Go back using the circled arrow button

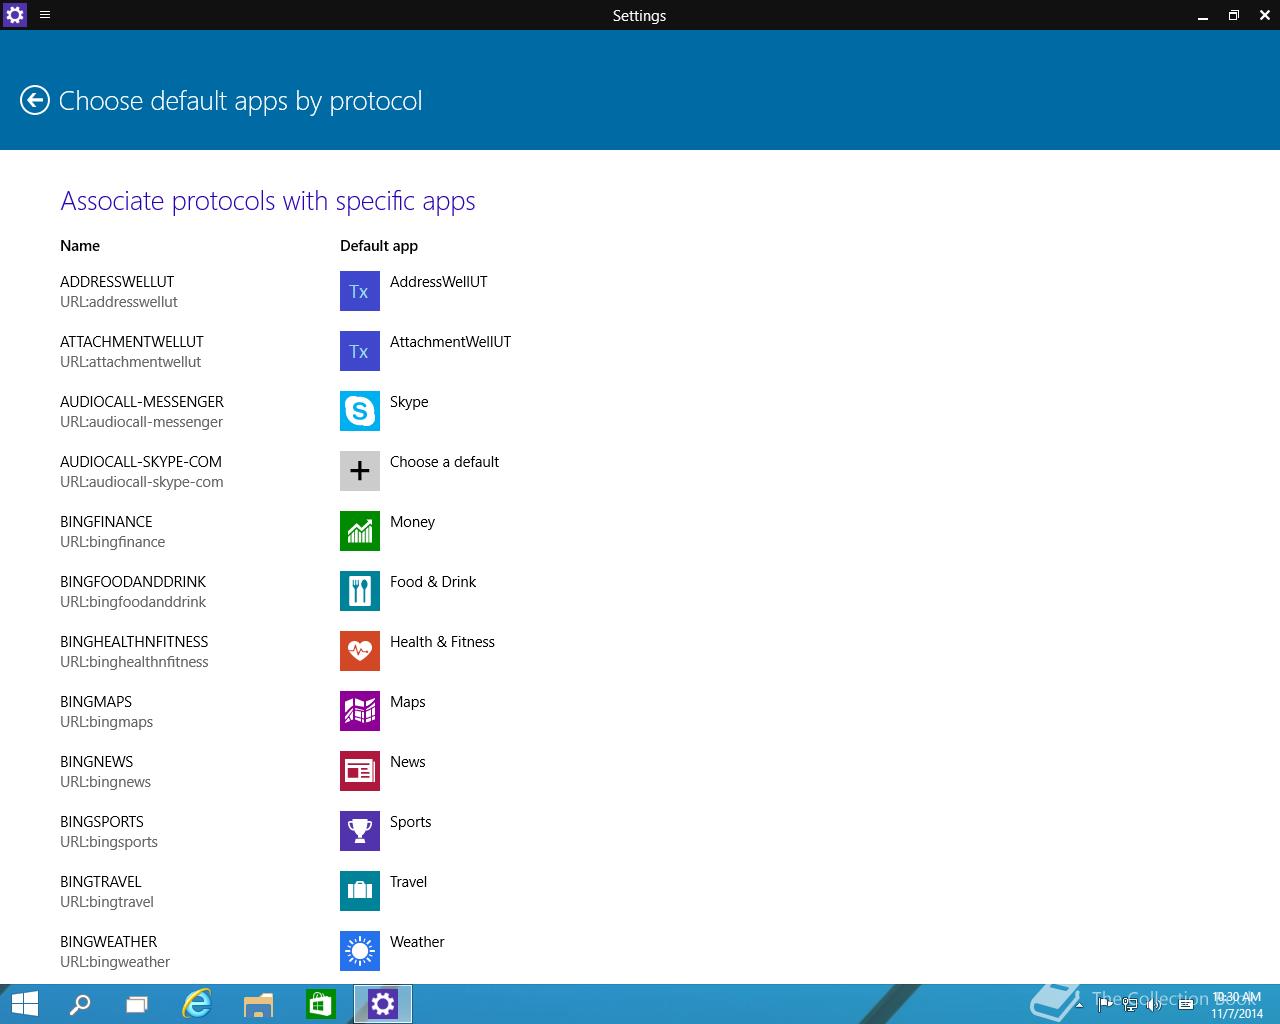point(35,100)
